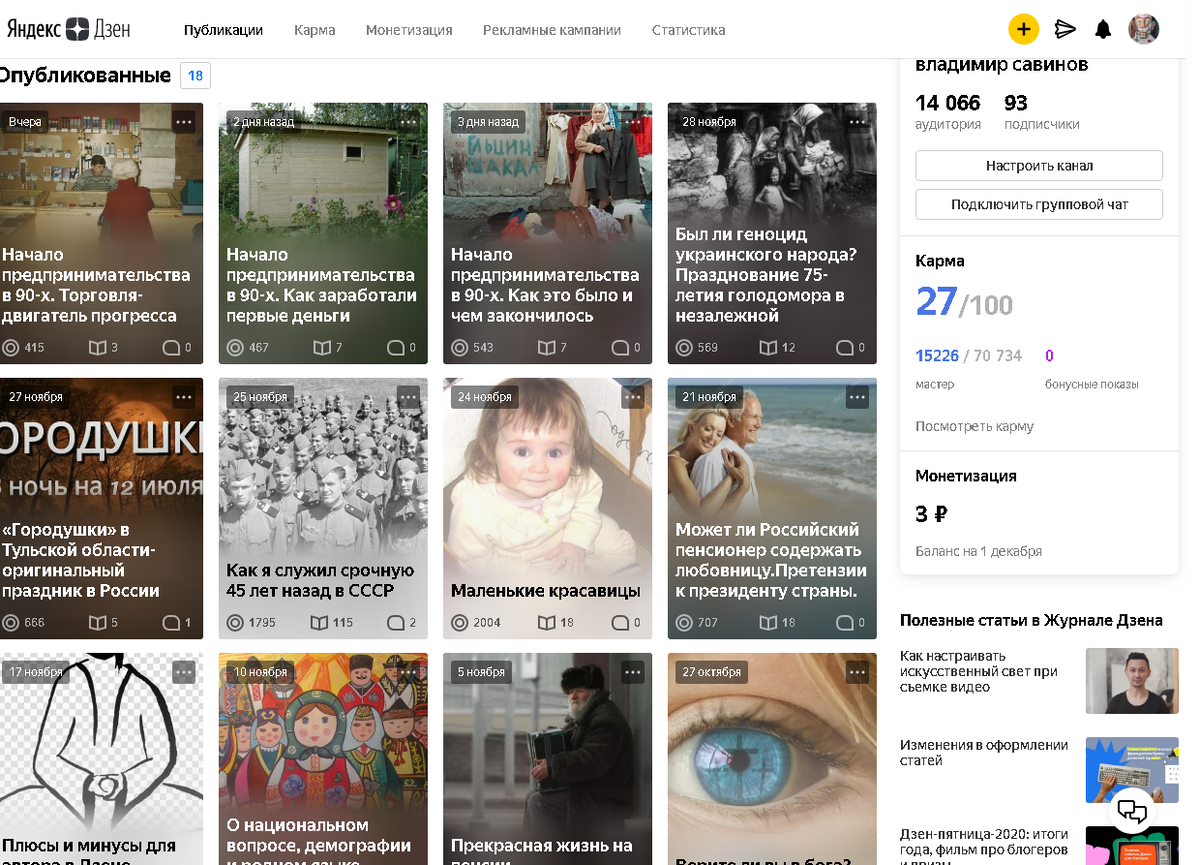This screenshot has width=1200, height=865.
Task: Click Настроить канал button
Action: [x=1039, y=166]
